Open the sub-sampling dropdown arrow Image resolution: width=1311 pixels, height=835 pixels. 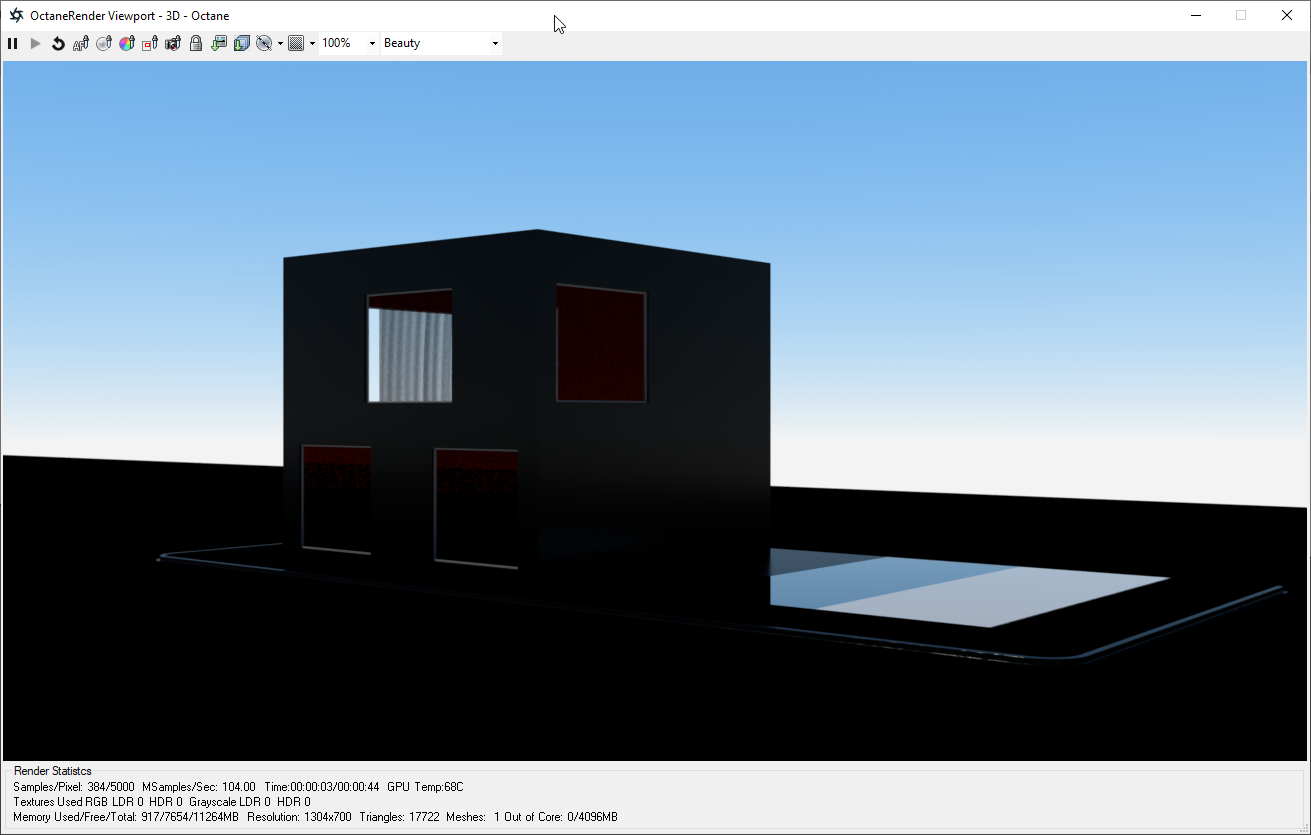coord(312,43)
